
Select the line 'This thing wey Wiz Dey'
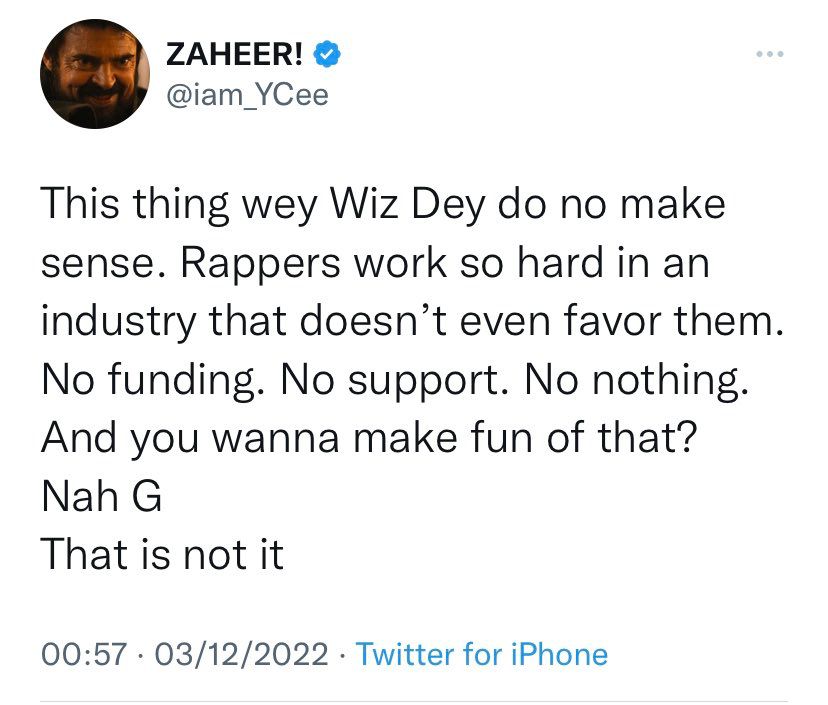tap(263, 205)
